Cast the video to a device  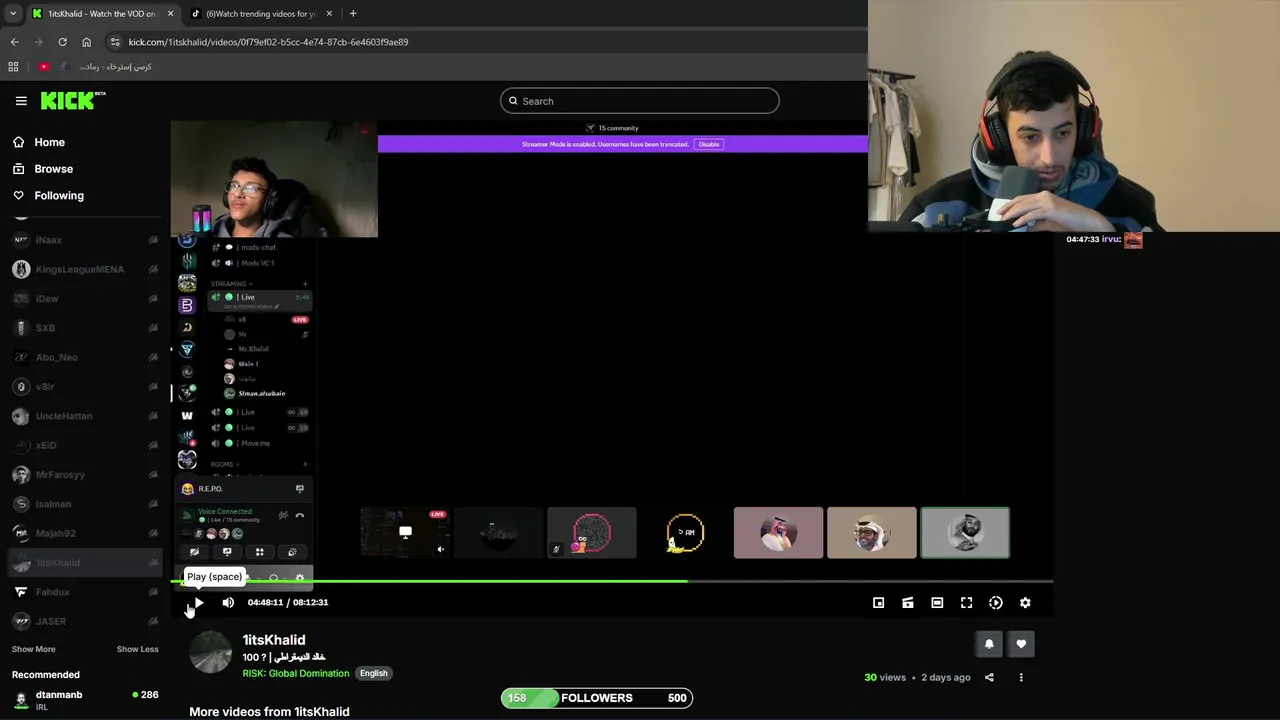pyautogui.click(x=907, y=603)
